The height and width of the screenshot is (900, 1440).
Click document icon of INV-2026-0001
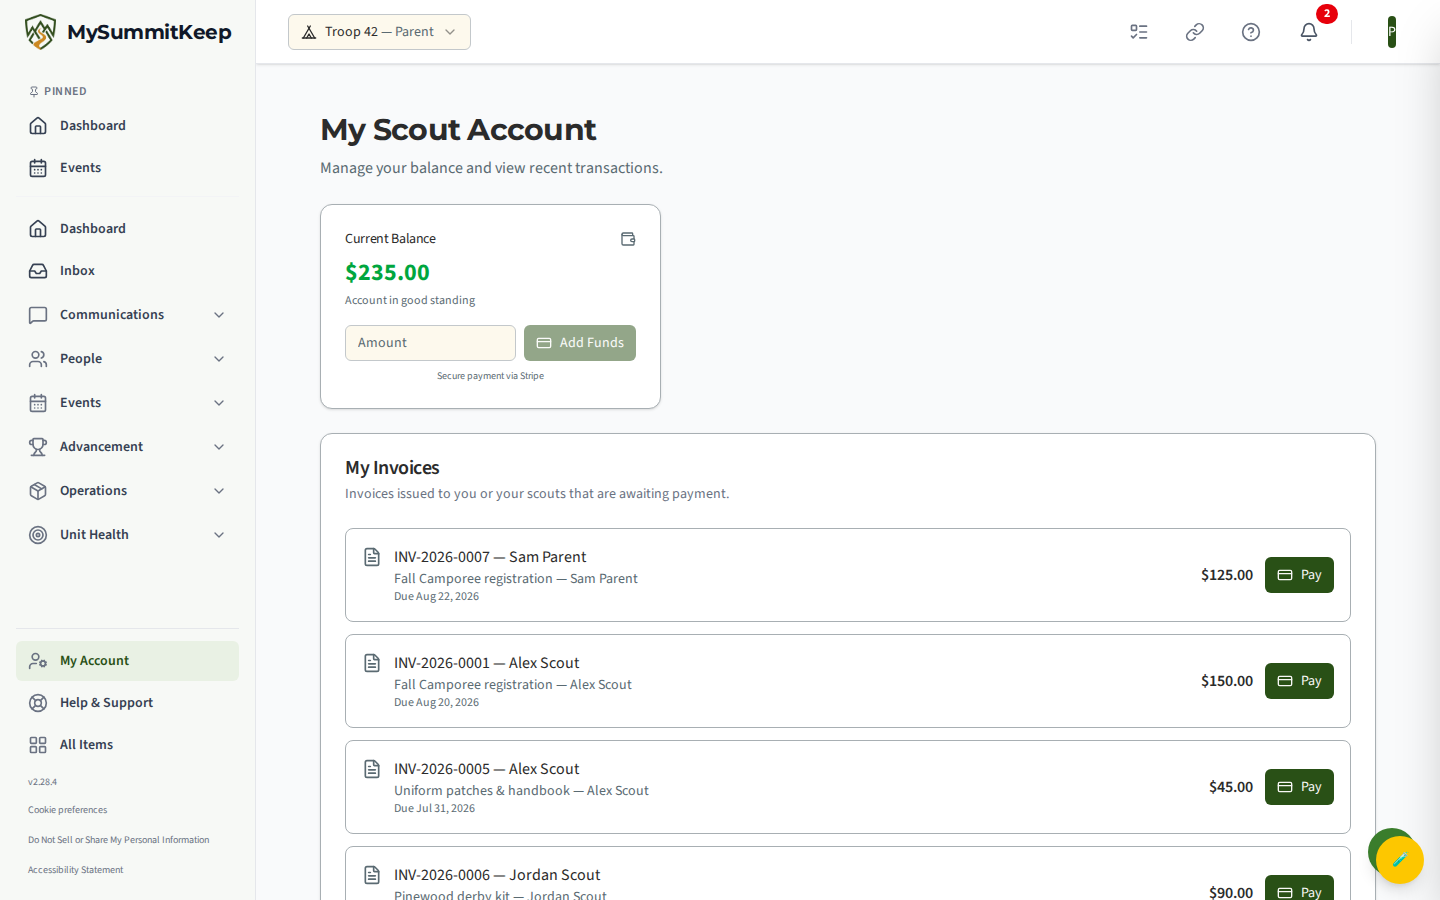pyautogui.click(x=372, y=663)
